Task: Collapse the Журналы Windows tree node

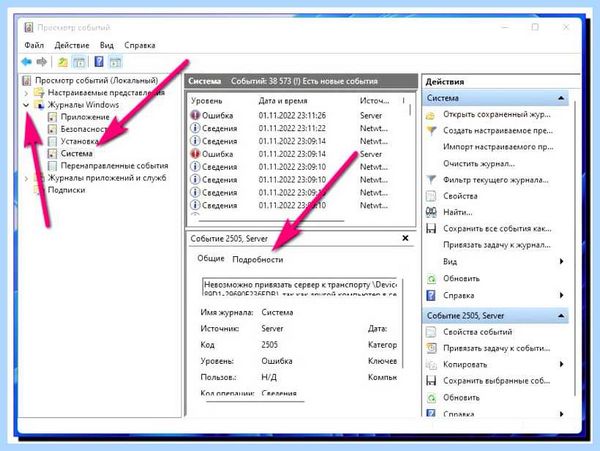Action: pos(26,105)
